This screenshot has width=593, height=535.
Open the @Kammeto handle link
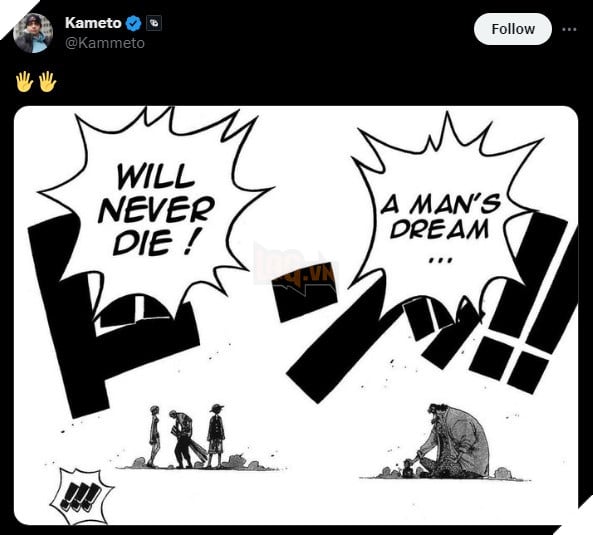tap(105, 43)
